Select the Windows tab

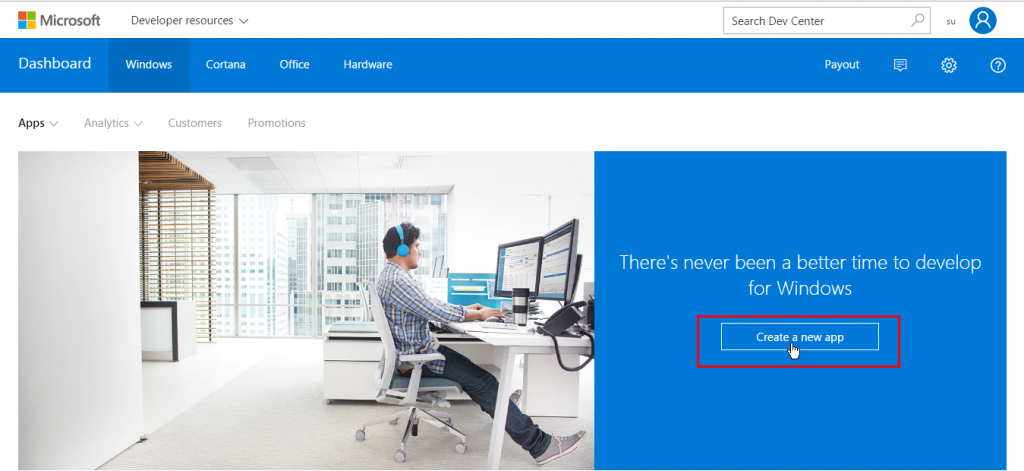click(149, 65)
